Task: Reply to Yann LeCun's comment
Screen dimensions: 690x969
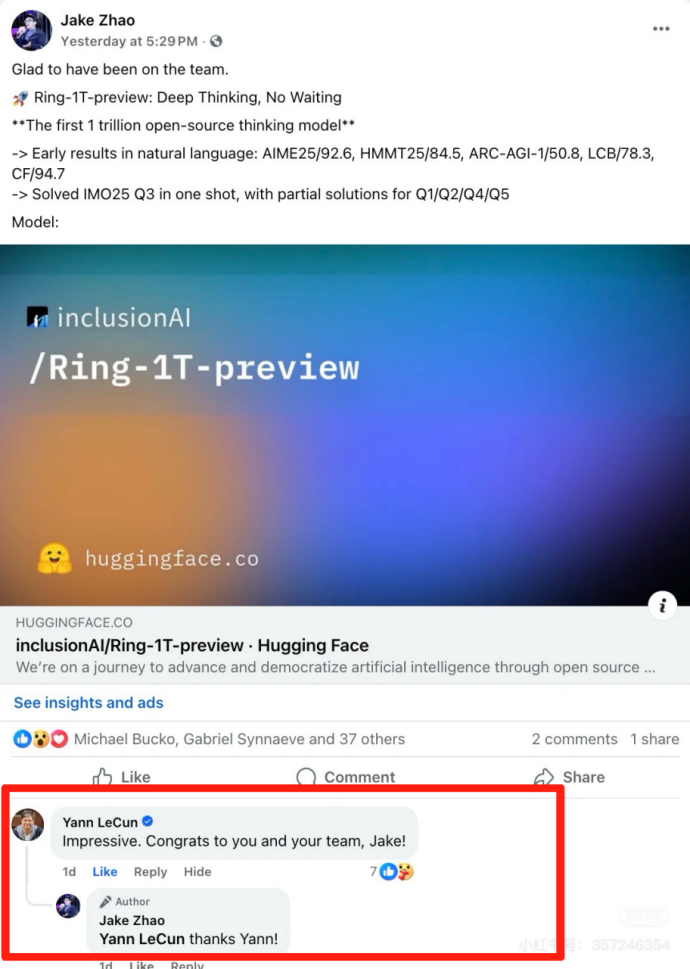Action: (150, 871)
